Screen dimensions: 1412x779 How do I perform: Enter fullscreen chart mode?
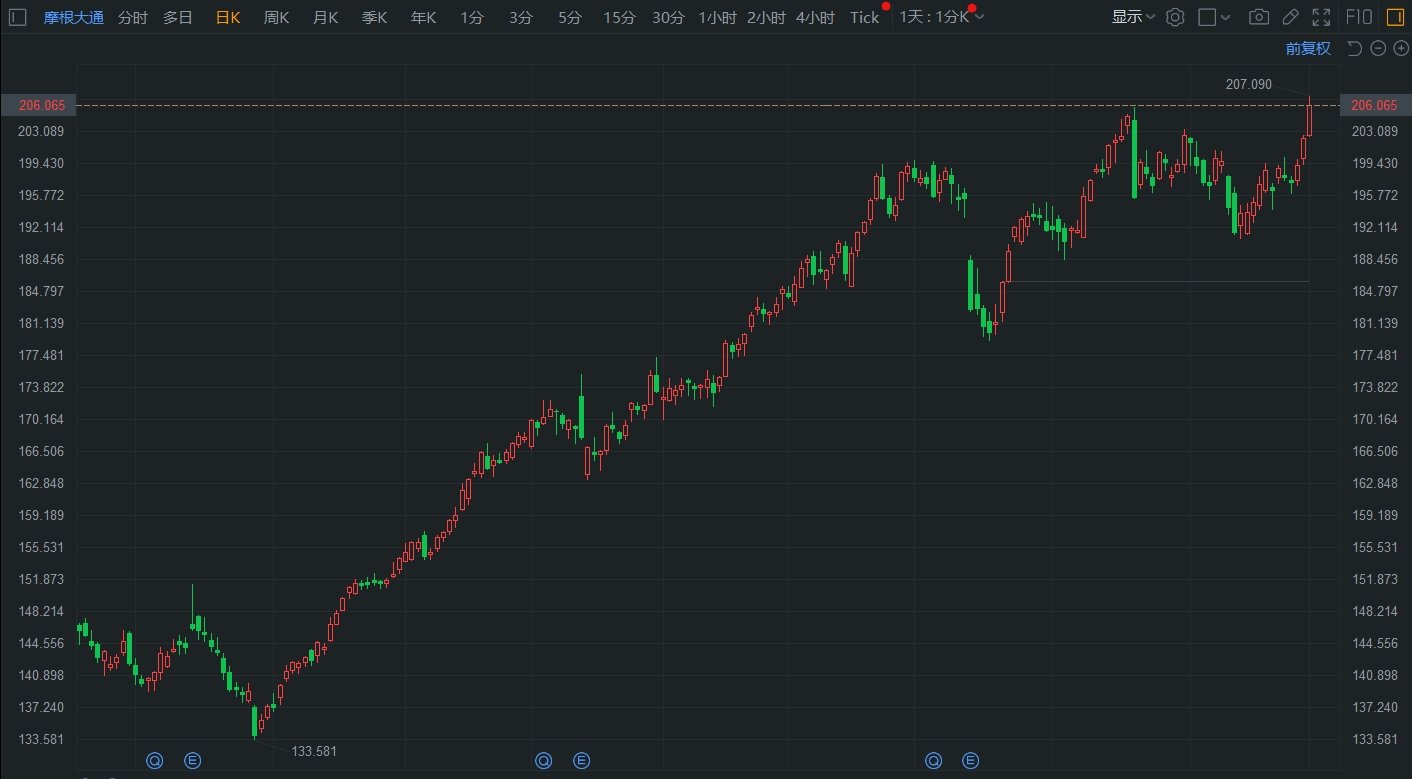click(x=1321, y=17)
